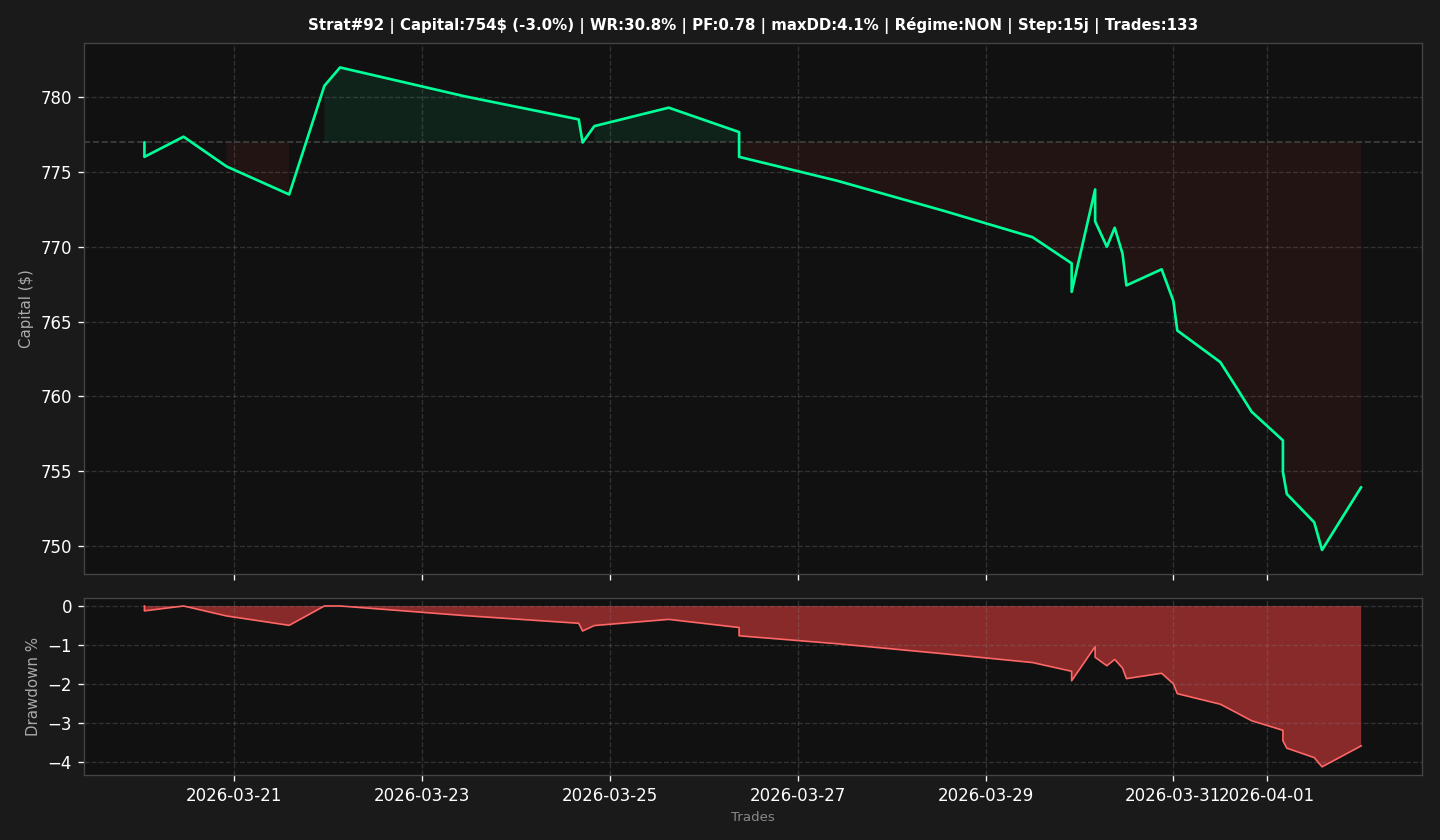Viewport: 1440px width, 840px height.
Task: Click the chart title starting with Strat#92
Action: 753,25
